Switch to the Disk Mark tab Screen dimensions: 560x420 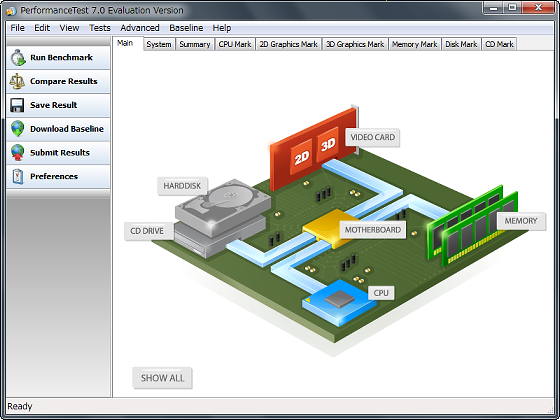coord(461,44)
